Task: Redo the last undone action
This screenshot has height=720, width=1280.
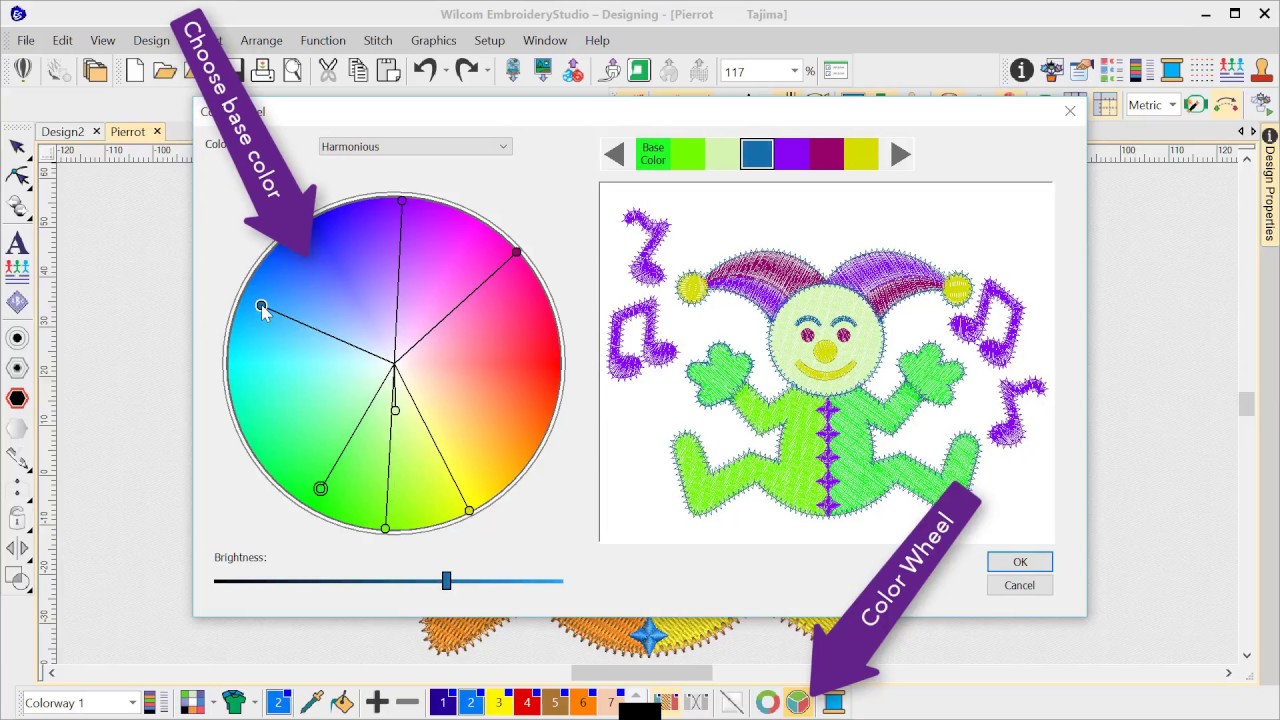Action: (467, 70)
